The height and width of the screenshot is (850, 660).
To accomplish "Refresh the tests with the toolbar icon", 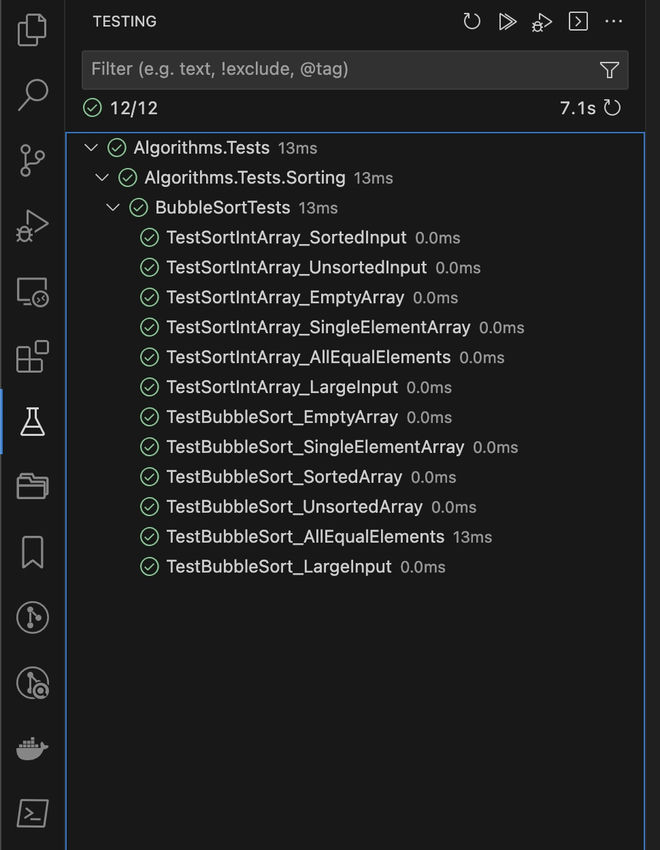I will [471, 21].
